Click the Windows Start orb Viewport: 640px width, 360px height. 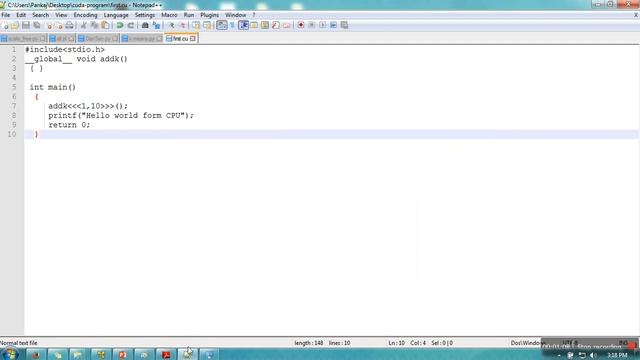[x=10, y=354]
